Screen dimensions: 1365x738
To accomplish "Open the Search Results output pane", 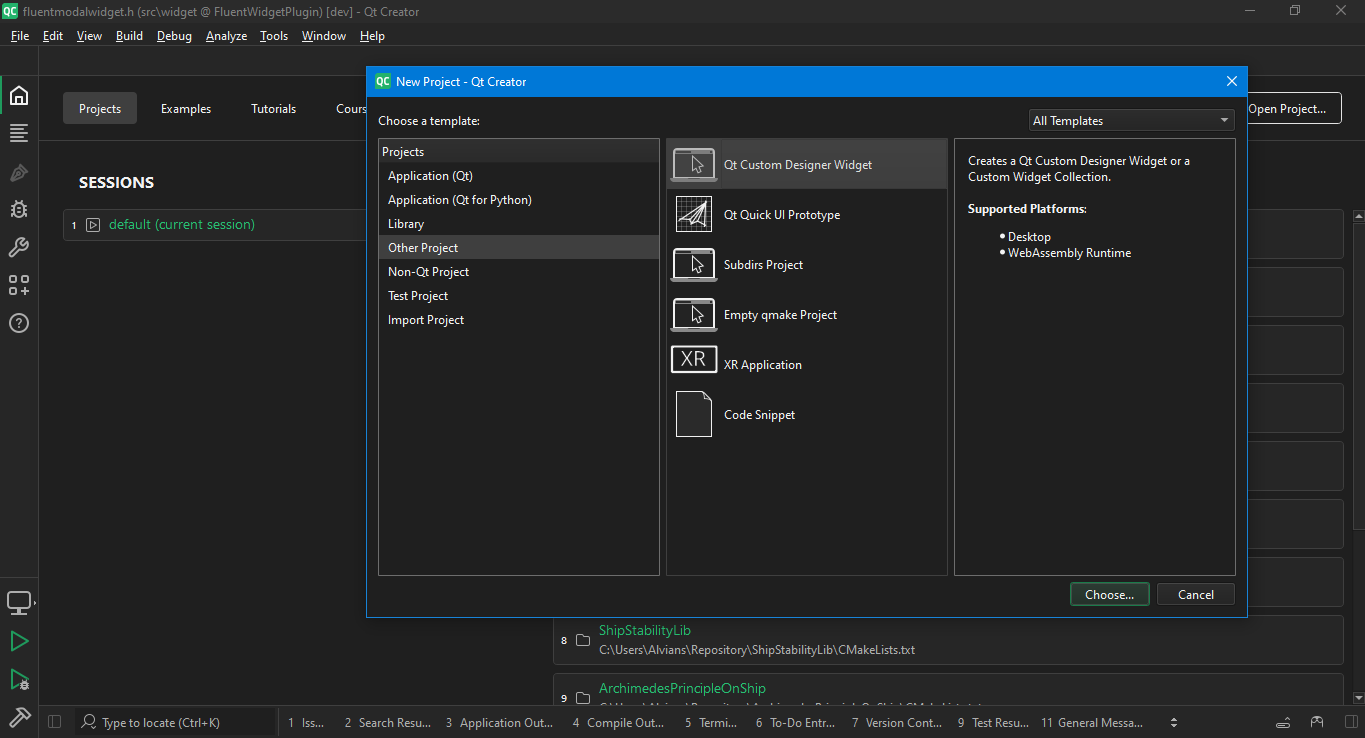I will point(388,722).
